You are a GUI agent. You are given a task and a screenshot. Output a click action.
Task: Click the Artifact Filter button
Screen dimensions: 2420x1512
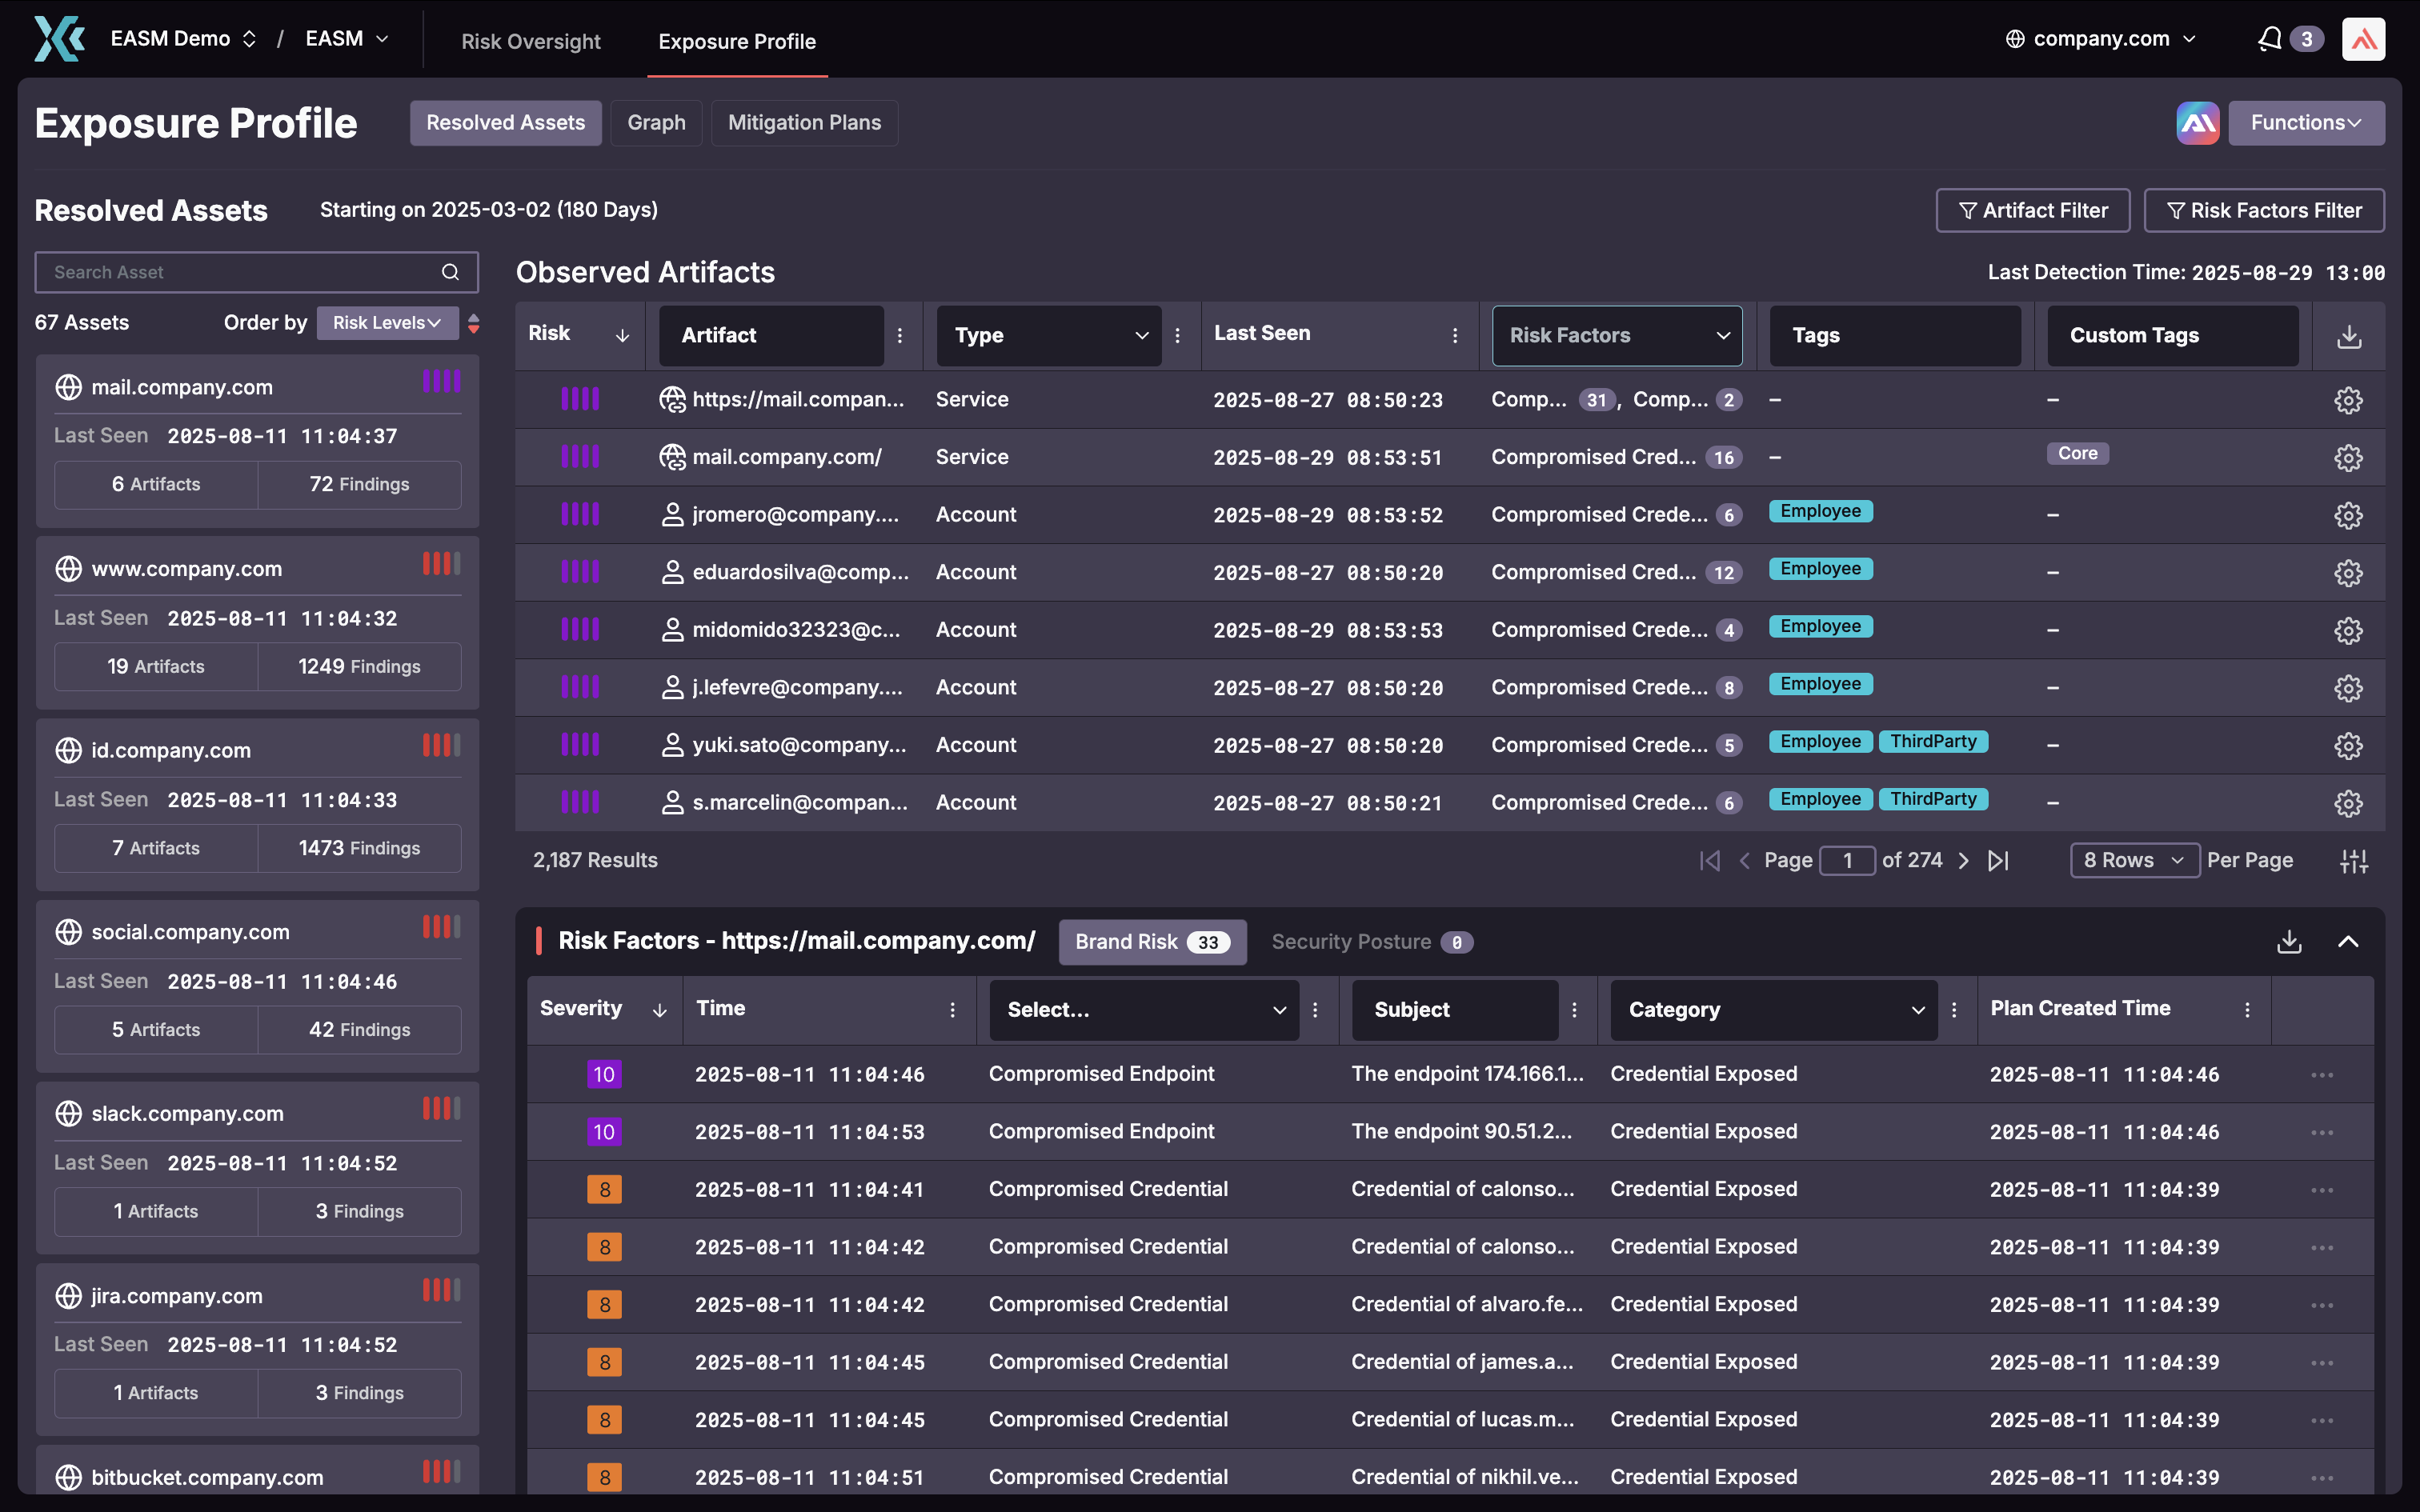point(2032,211)
